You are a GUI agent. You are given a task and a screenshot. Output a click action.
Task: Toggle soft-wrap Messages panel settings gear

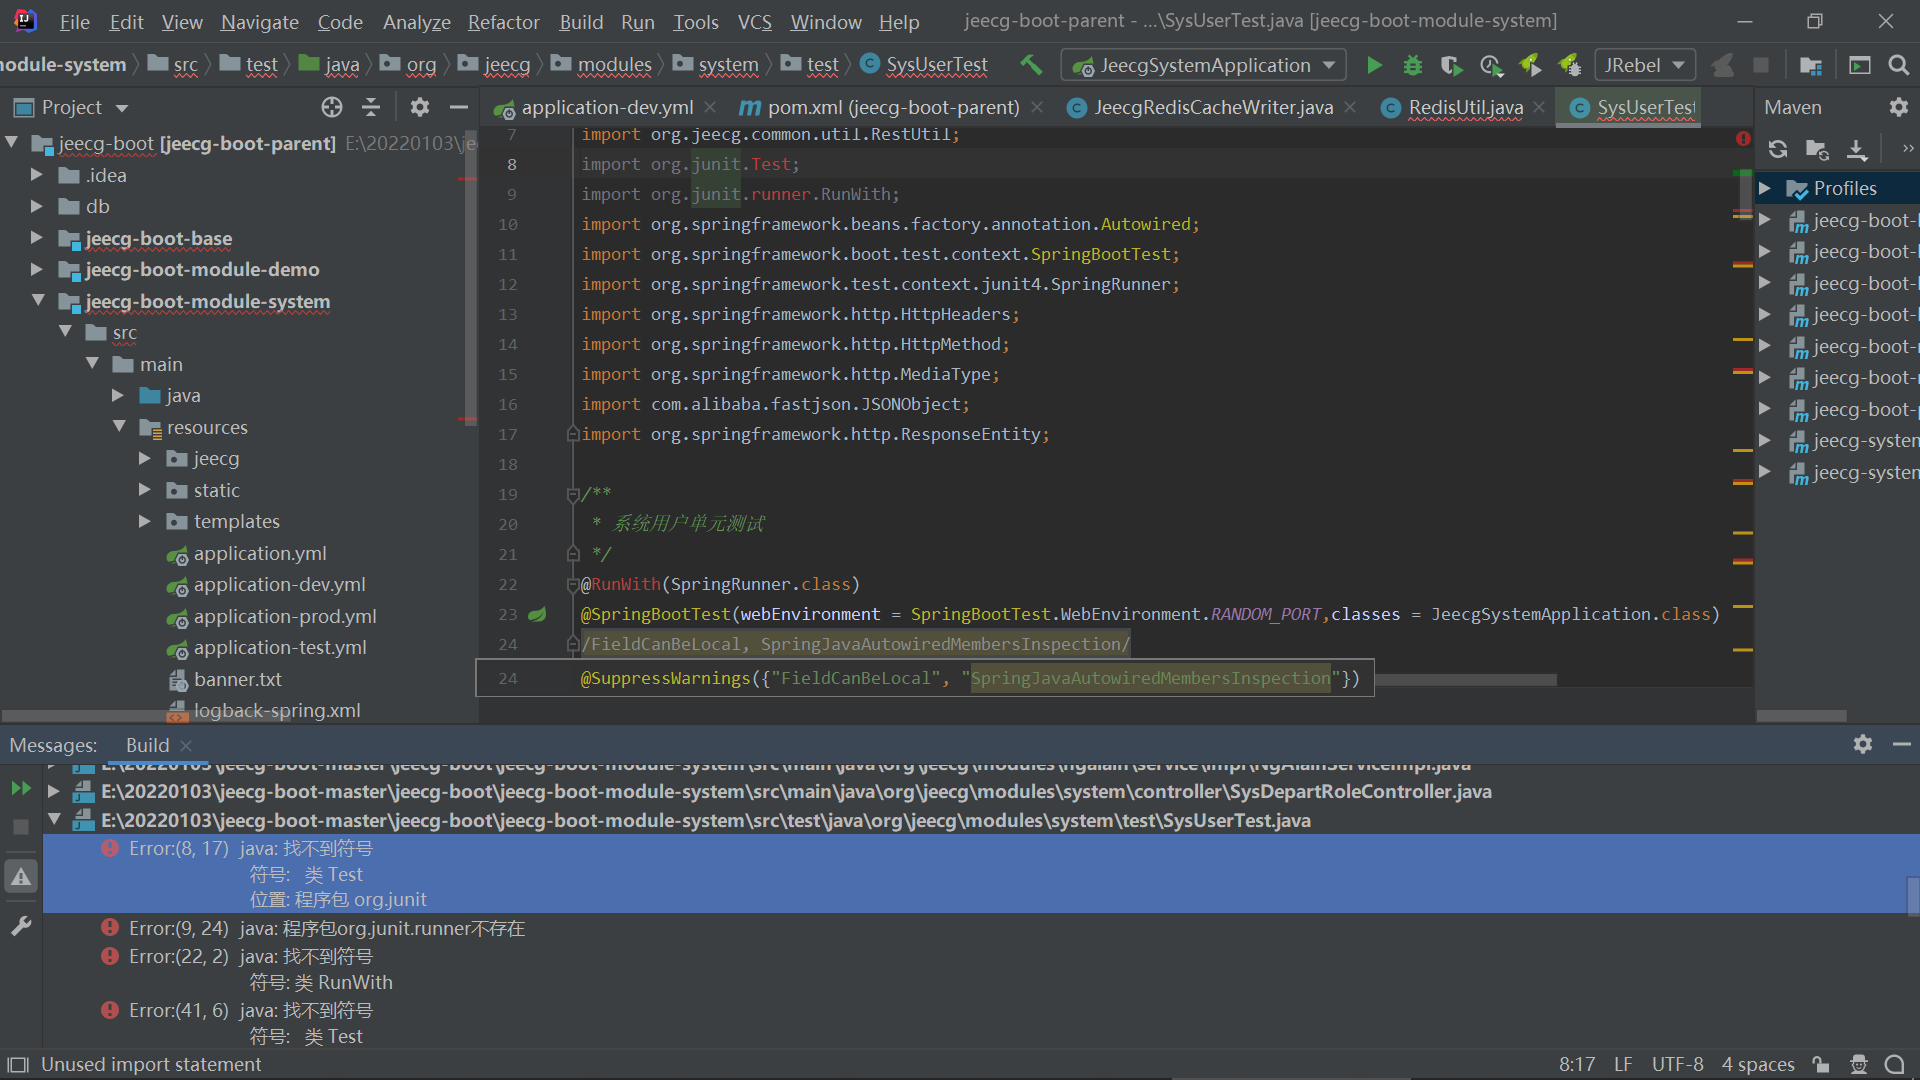click(1862, 744)
